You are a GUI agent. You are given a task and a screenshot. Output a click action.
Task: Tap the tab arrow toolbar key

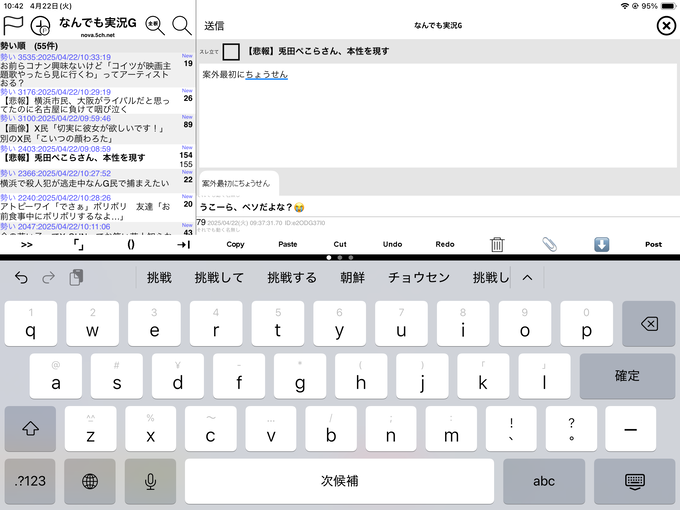[x=183, y=245]
